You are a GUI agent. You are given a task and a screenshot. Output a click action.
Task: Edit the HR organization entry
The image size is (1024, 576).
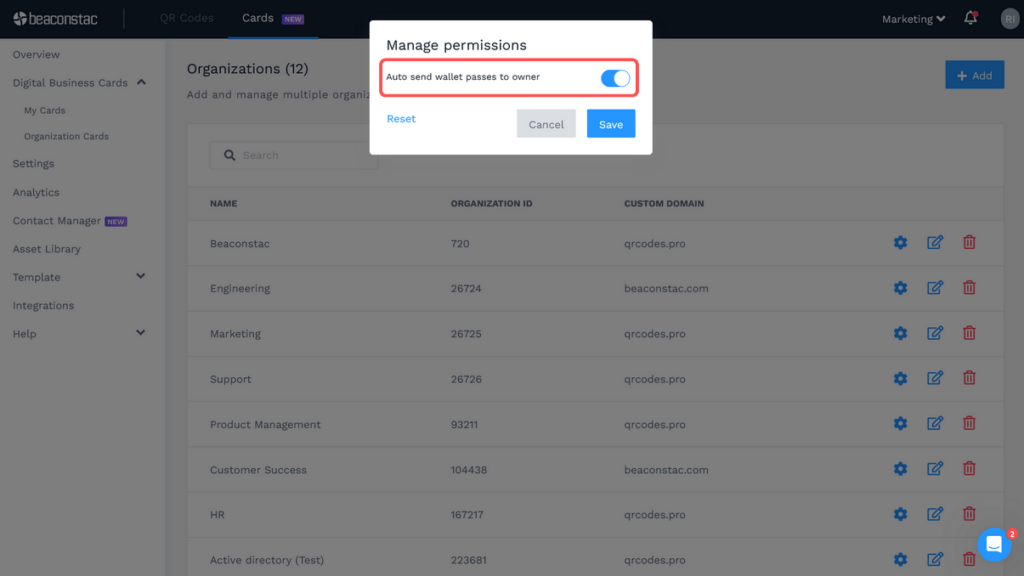point(934,514)
